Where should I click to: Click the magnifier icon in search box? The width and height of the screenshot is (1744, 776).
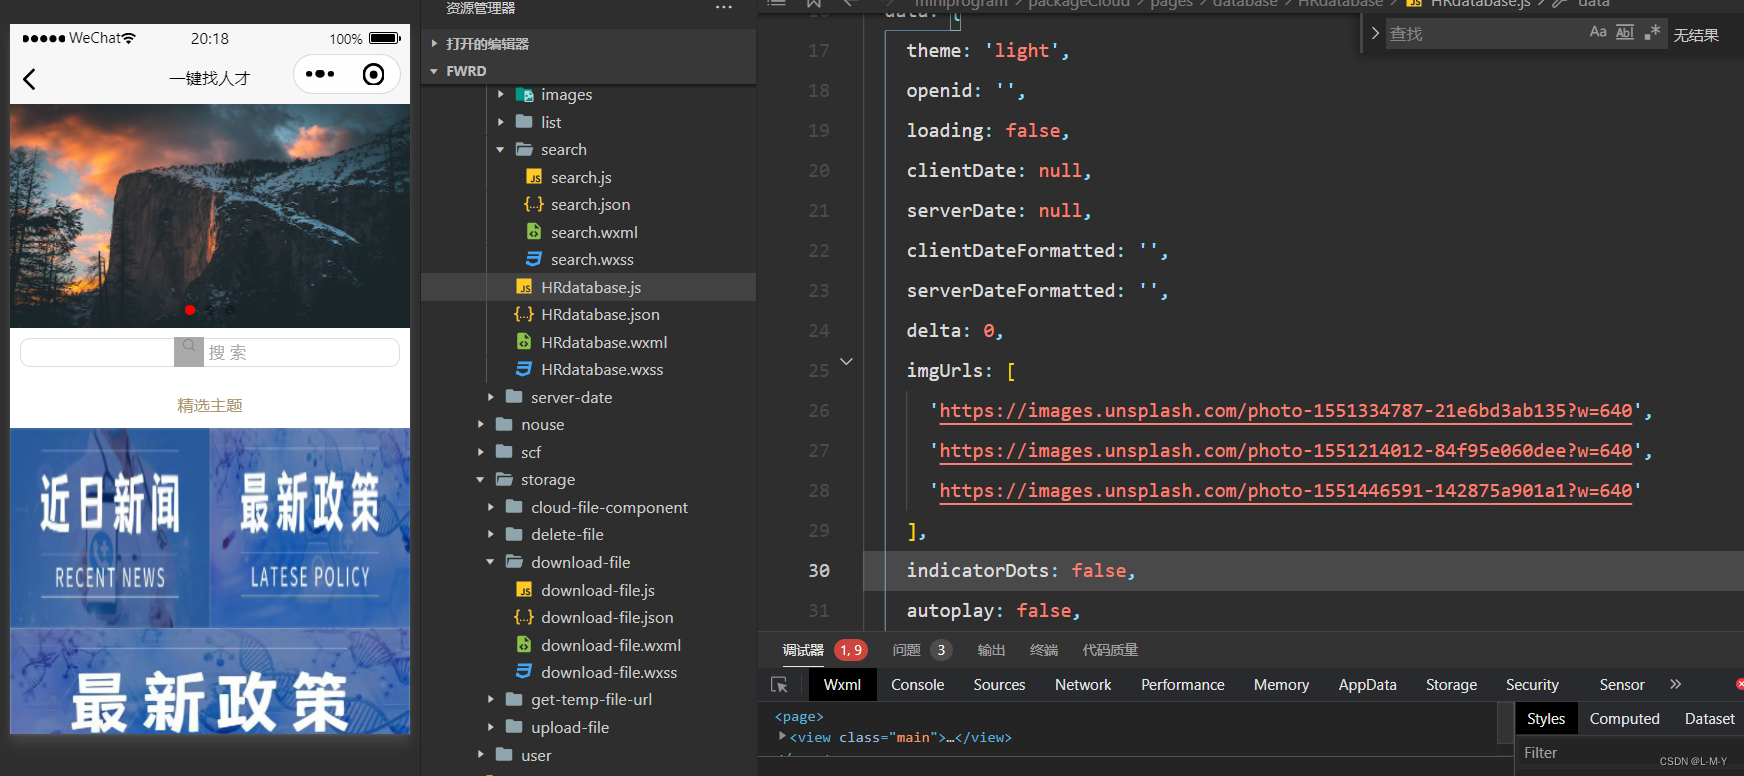188,348
